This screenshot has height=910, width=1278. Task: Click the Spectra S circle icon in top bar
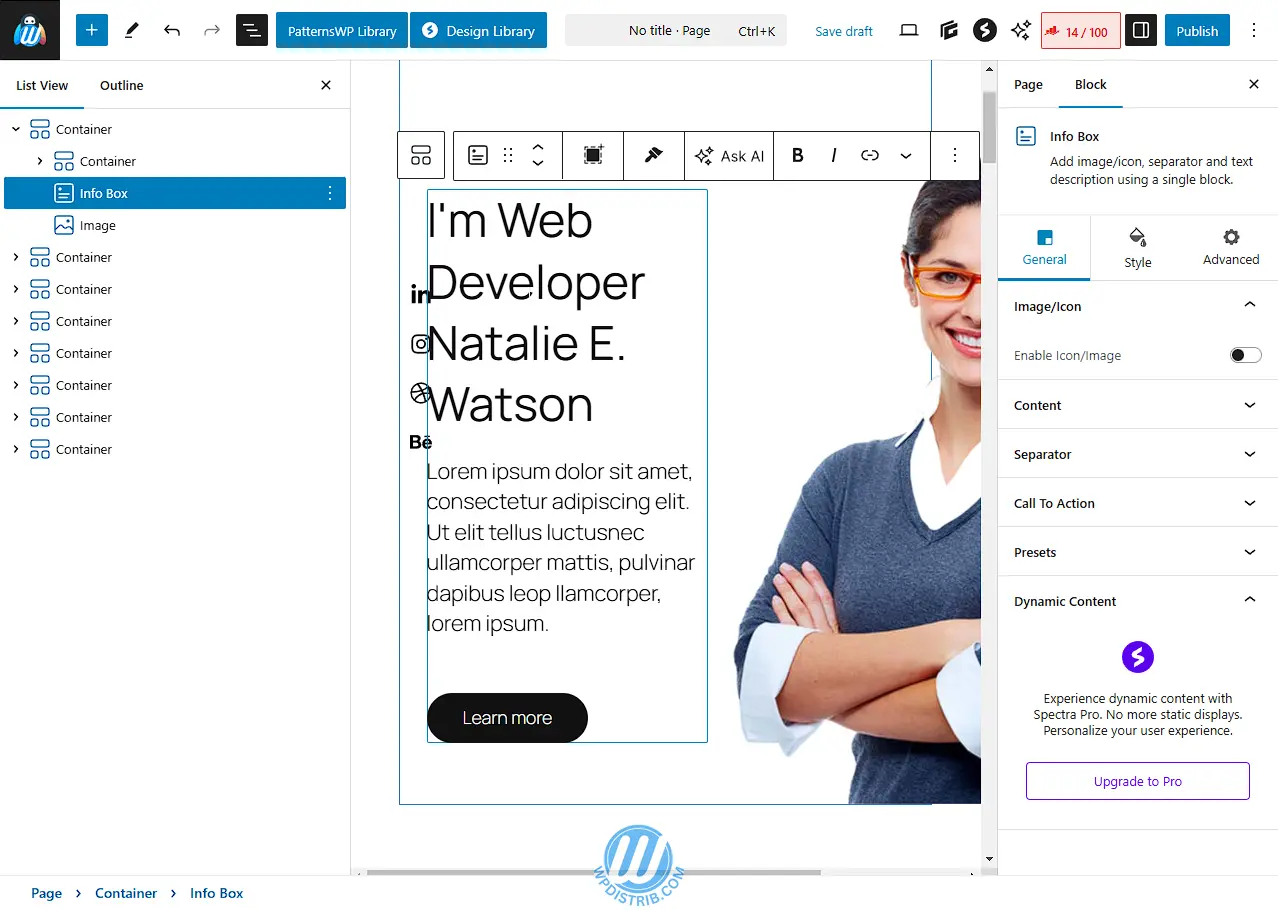(985, 30)
